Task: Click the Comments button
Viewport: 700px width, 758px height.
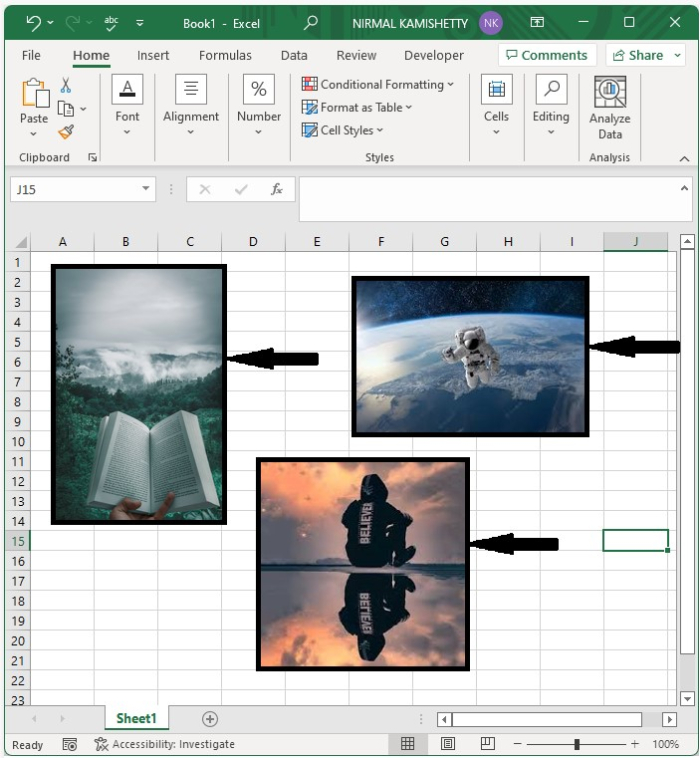Action: click(547, 55)
